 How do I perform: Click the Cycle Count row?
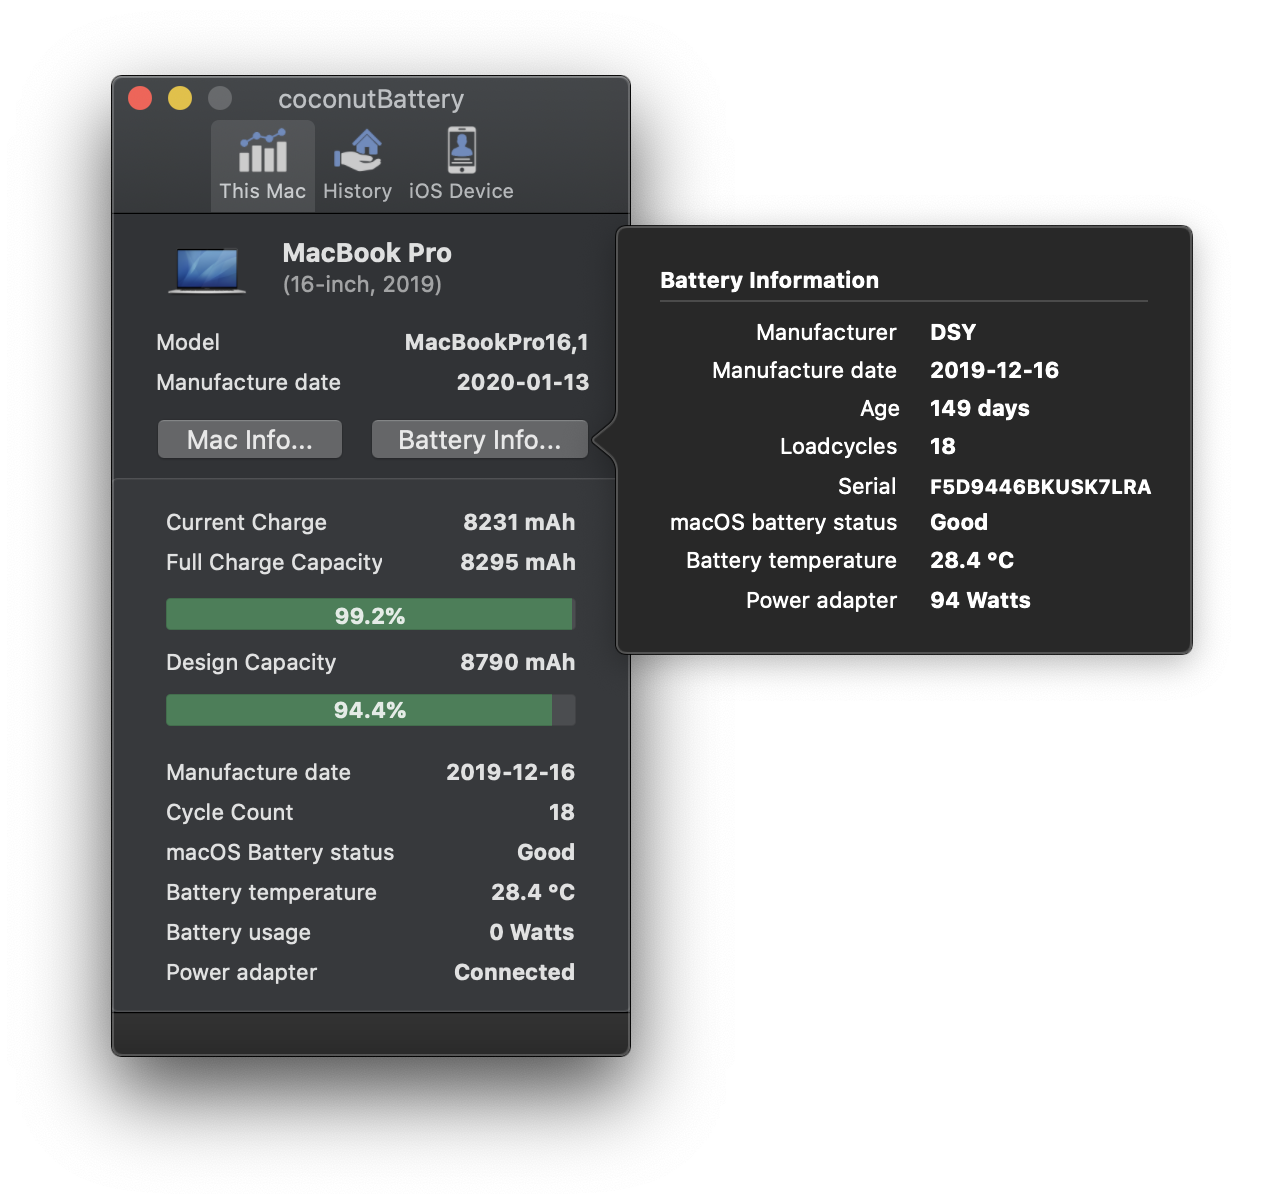229,812
